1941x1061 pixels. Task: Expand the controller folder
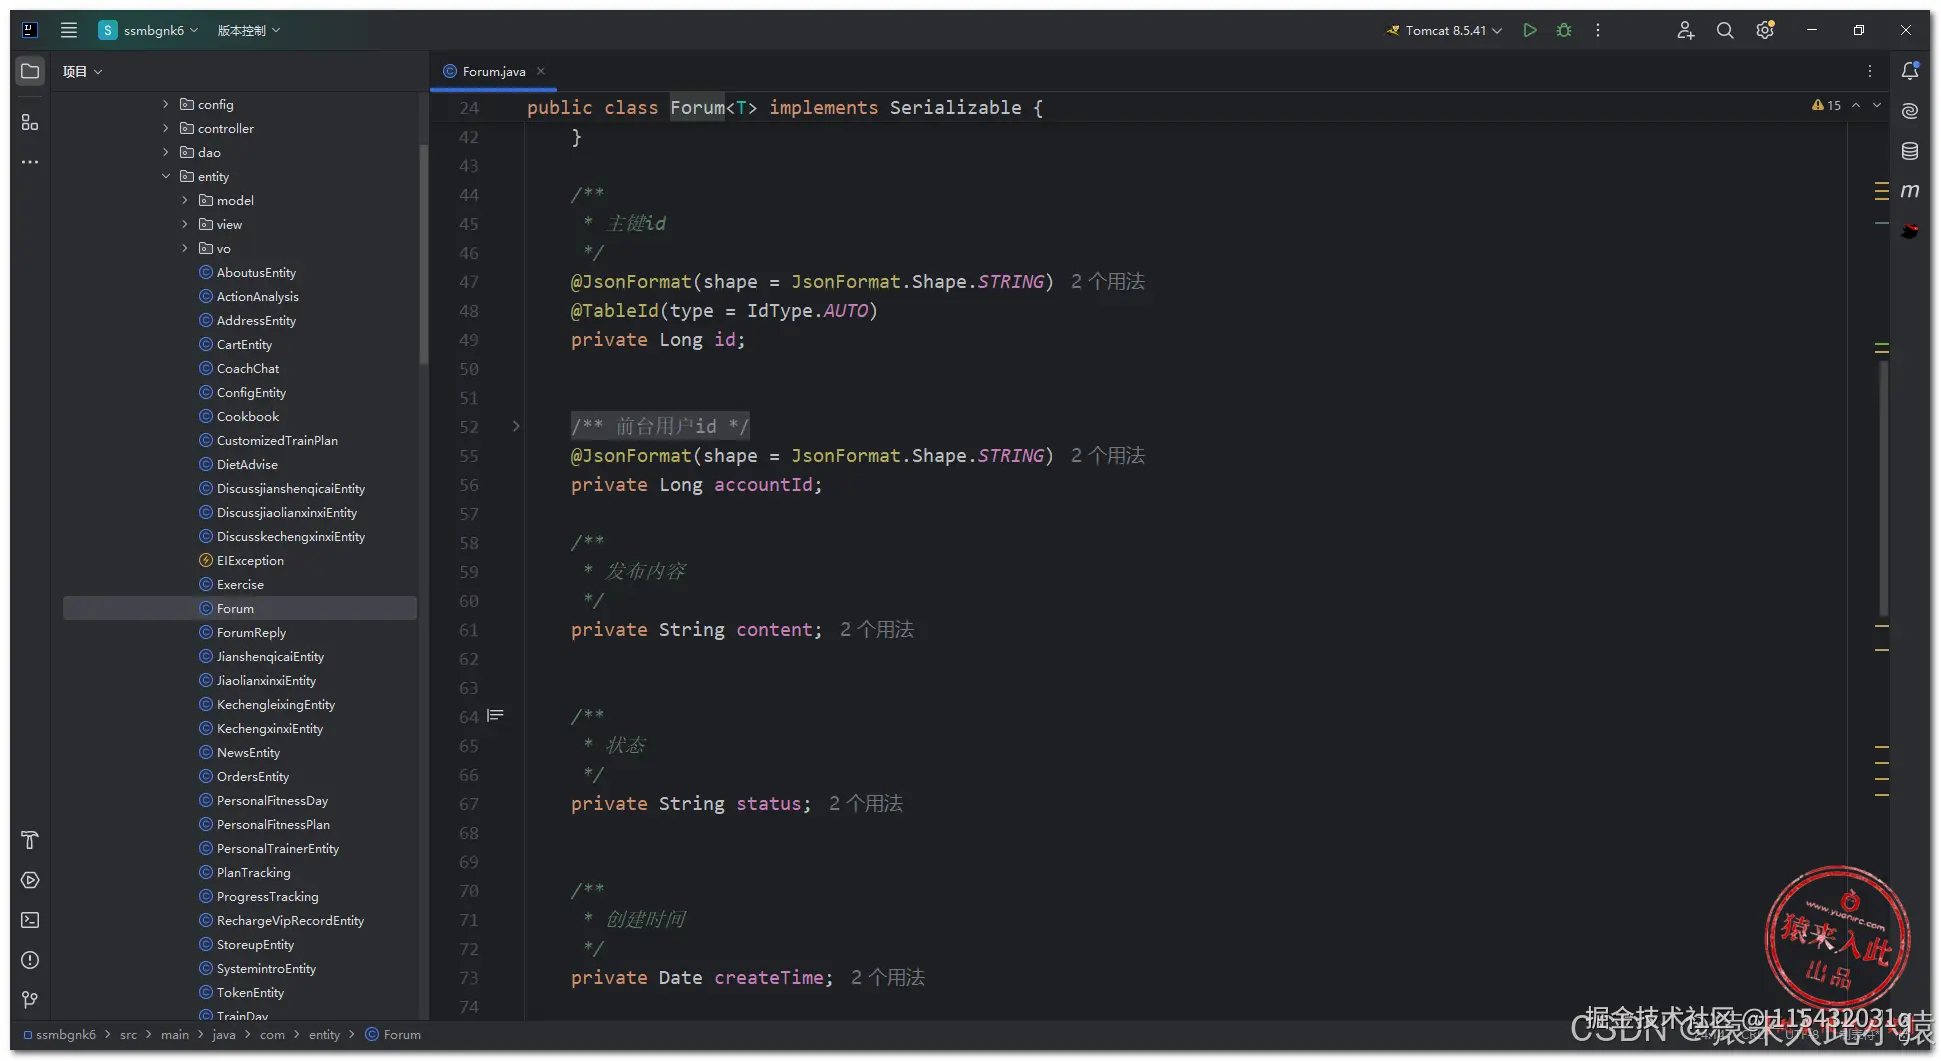tap(166, 128)
